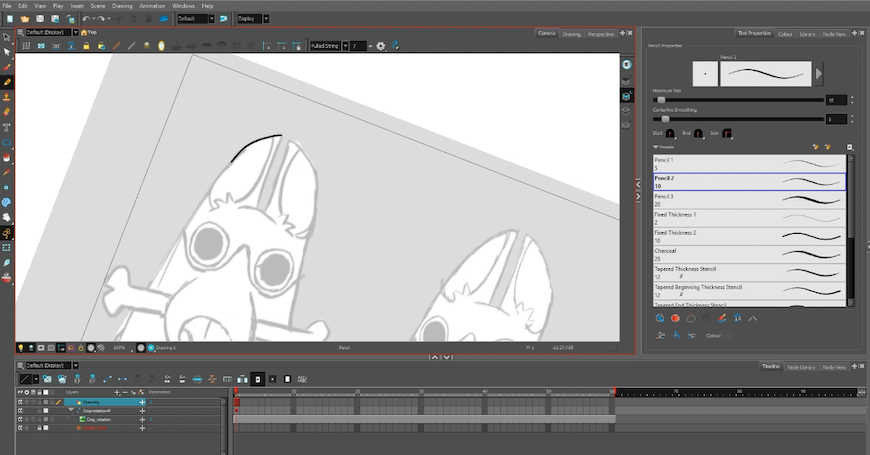Select the Brush tool
The image size is (870, 455).
tap(7, 67)
